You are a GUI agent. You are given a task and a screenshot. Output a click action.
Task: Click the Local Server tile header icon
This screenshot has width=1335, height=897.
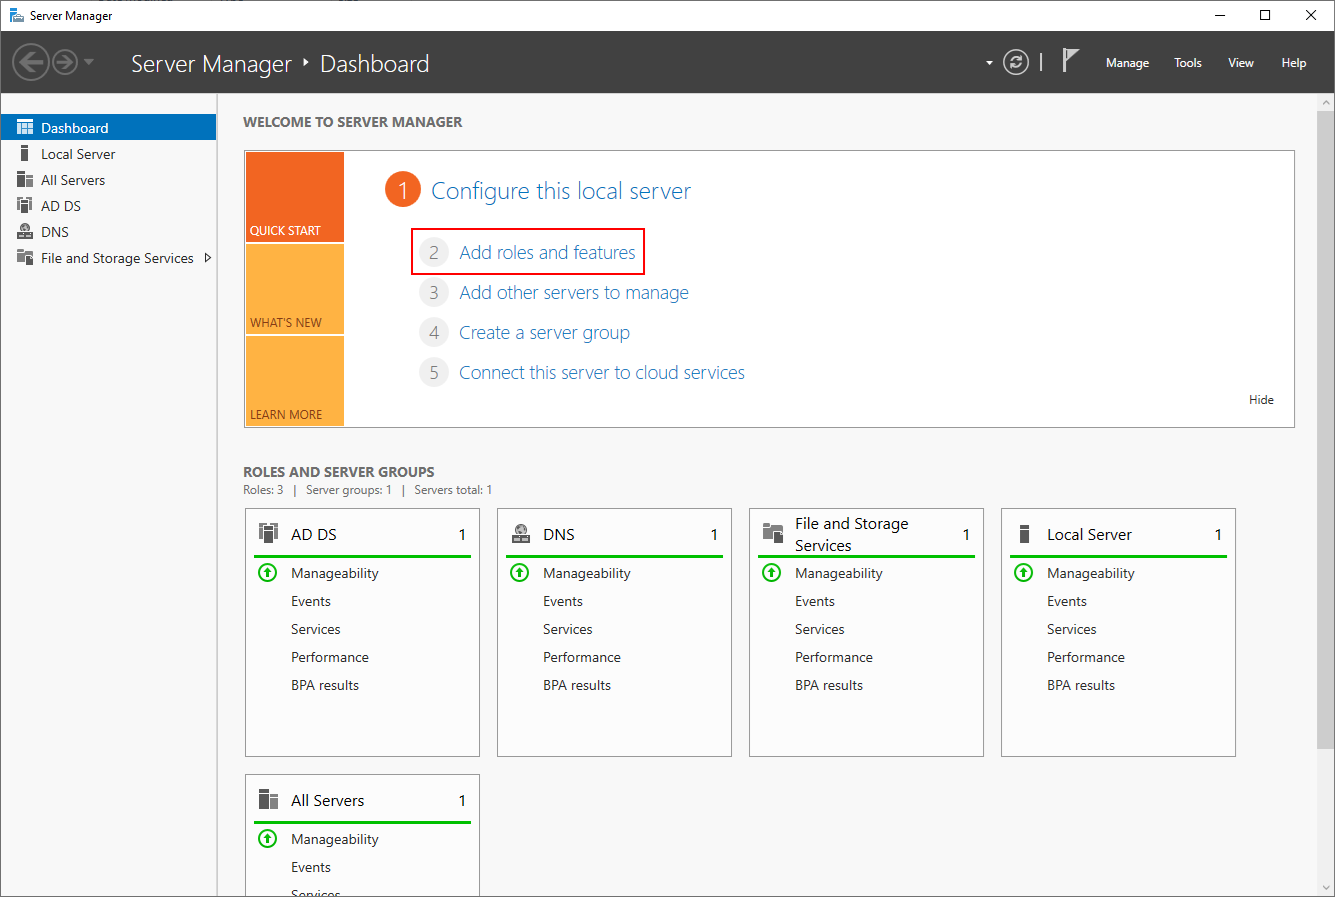tap(1024, 534)
